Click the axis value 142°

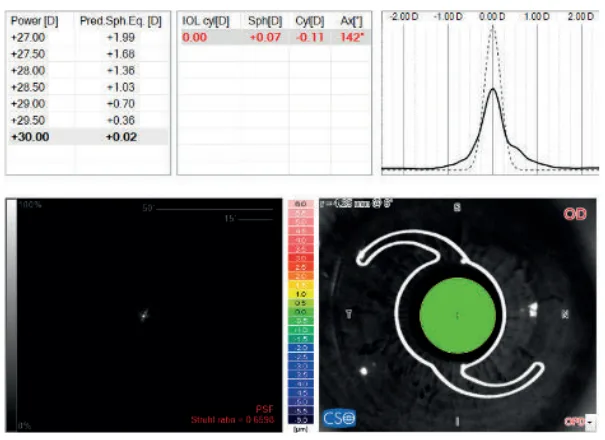click(x=352, y=37)
